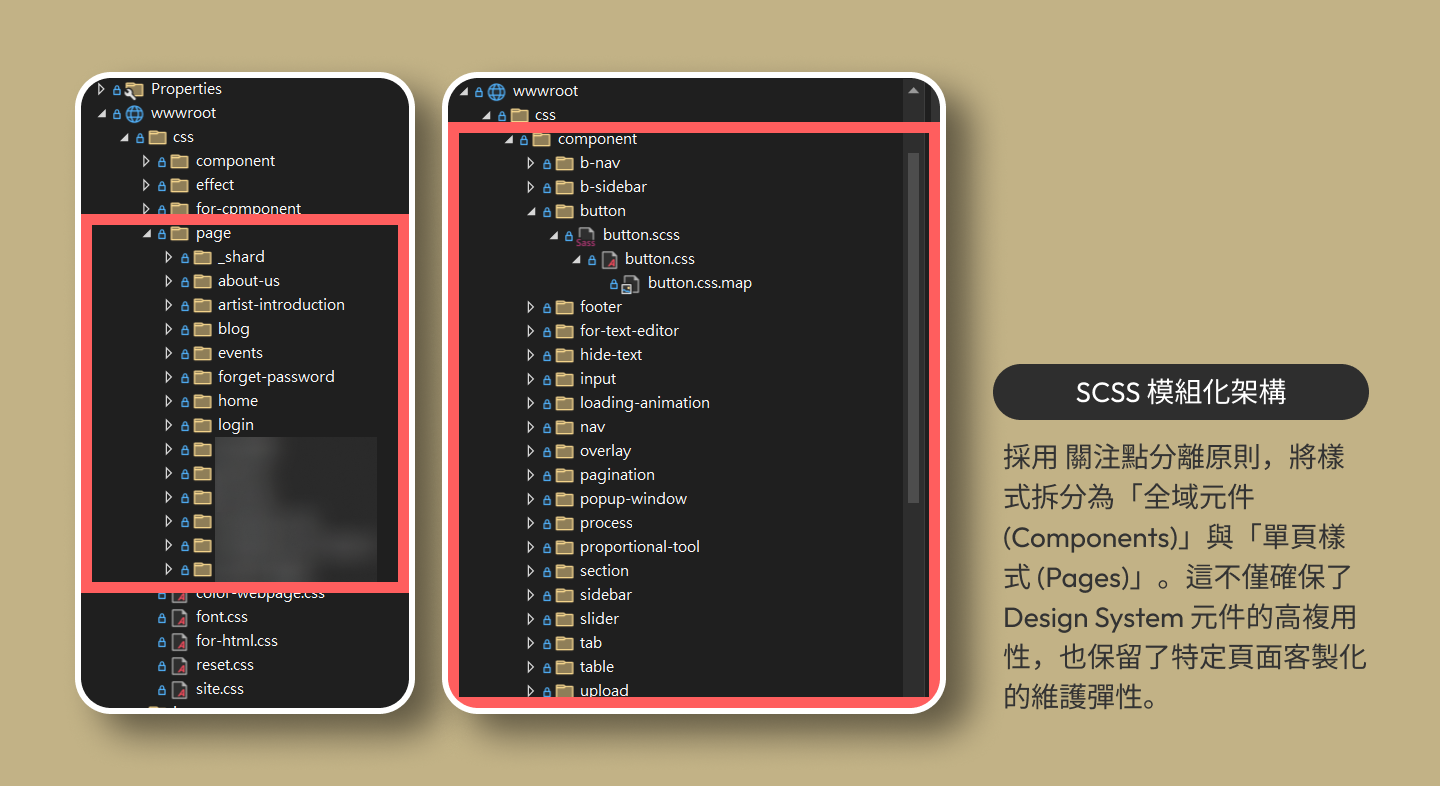1440x786 pixels.
Task: Collapse the page folder
Action: (x=146, y=233)
